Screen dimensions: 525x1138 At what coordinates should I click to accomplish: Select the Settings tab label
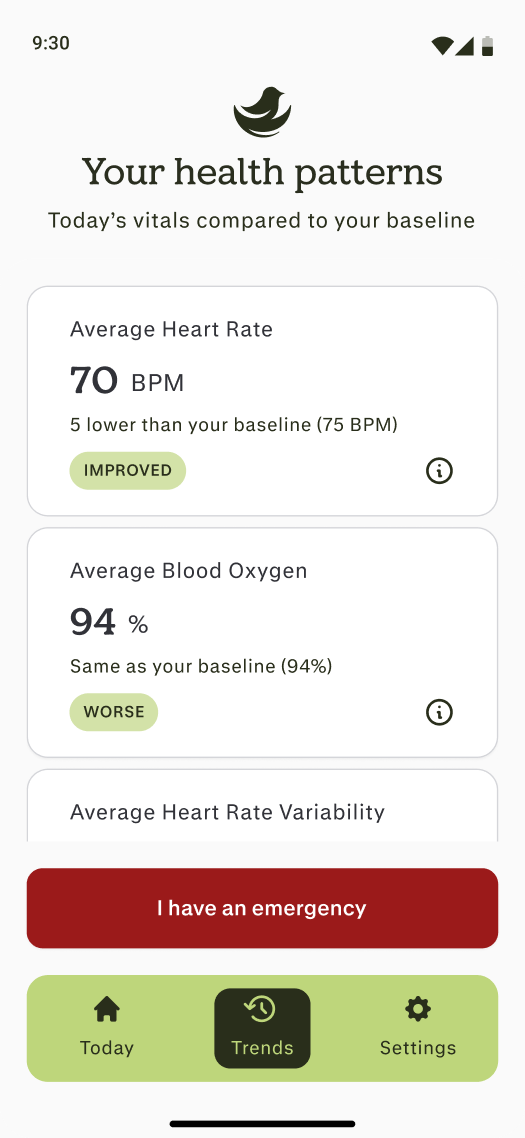pyautogui.click(x=418, y=1047)
